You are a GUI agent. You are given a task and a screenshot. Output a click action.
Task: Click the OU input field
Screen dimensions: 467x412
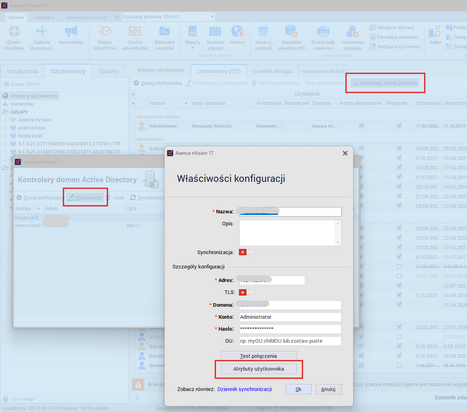pos(290,341)
